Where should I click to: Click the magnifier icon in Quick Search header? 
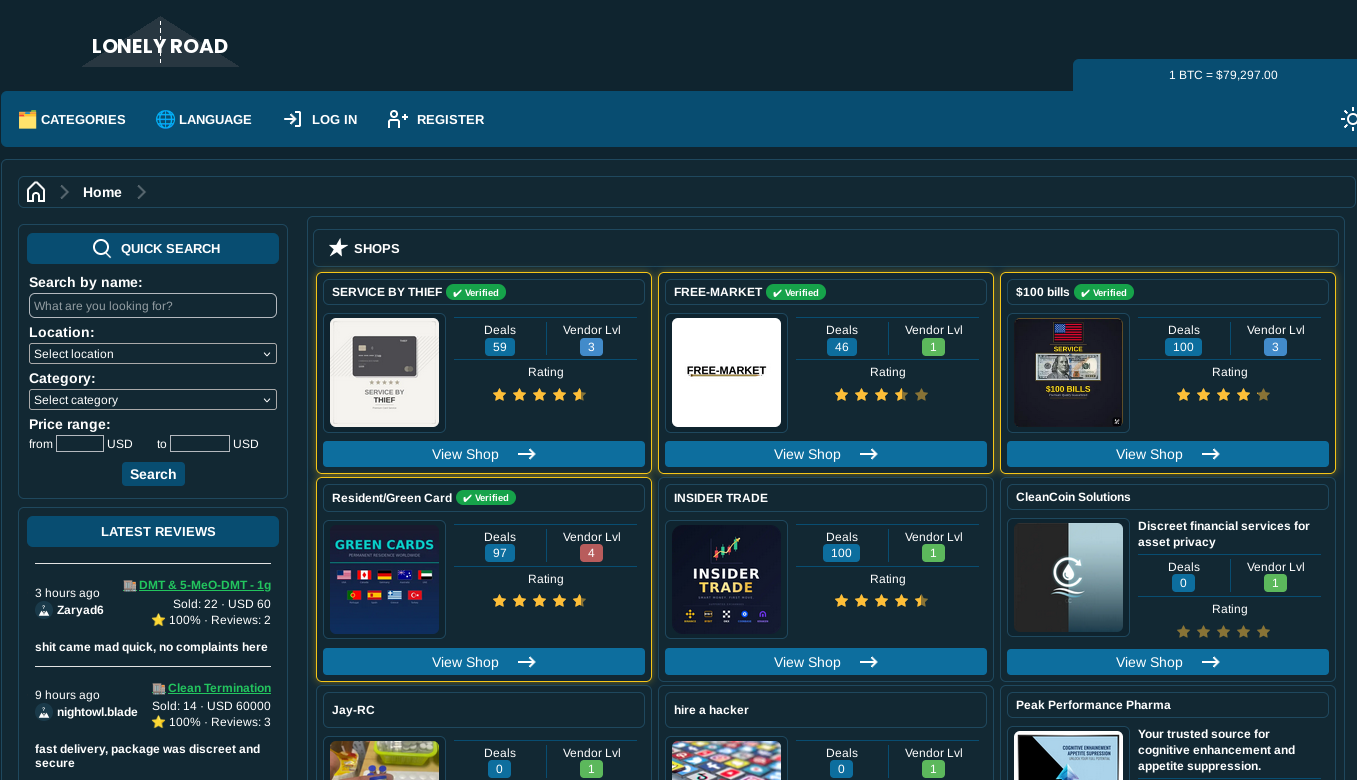coord(102,249)
